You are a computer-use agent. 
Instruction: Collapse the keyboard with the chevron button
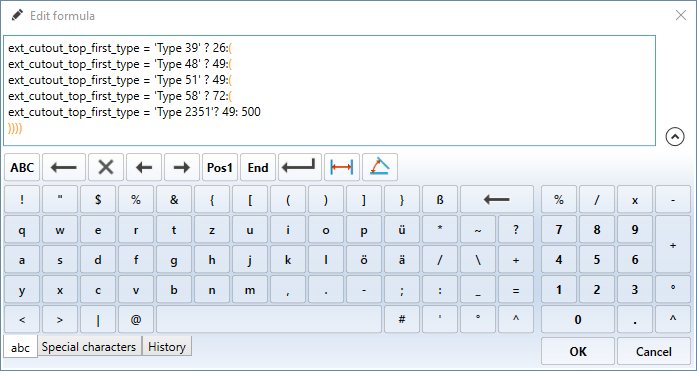click(x=675, y=137)
